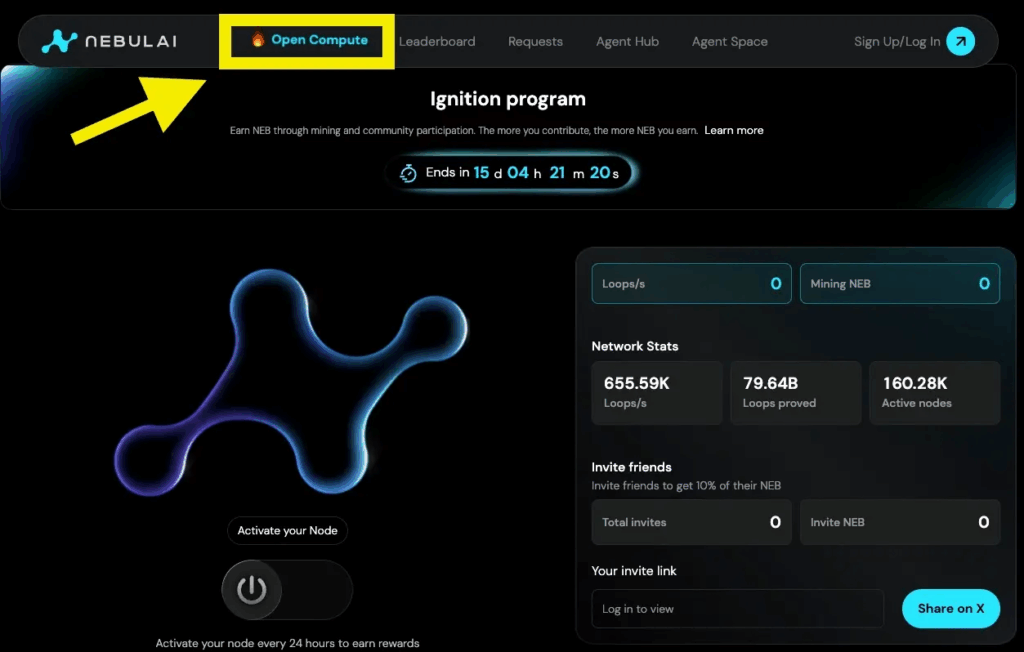This screenshot has width=1024, height=652.
Task: Click the large Nebulai glowing logo graphic
Action: (x=291, y=382)
